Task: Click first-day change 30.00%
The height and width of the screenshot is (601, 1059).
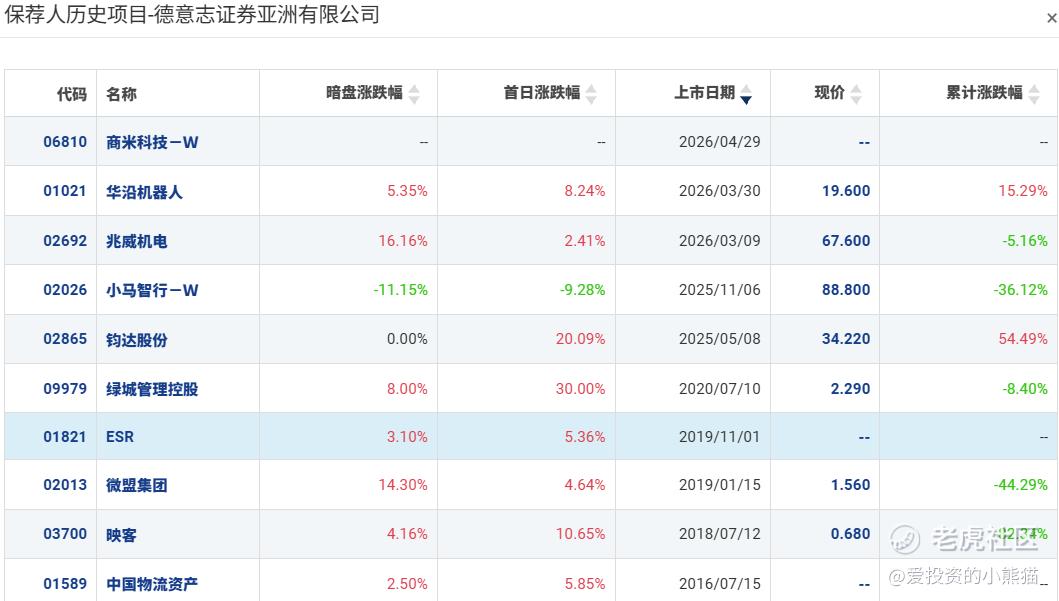Action: (580, 389)
